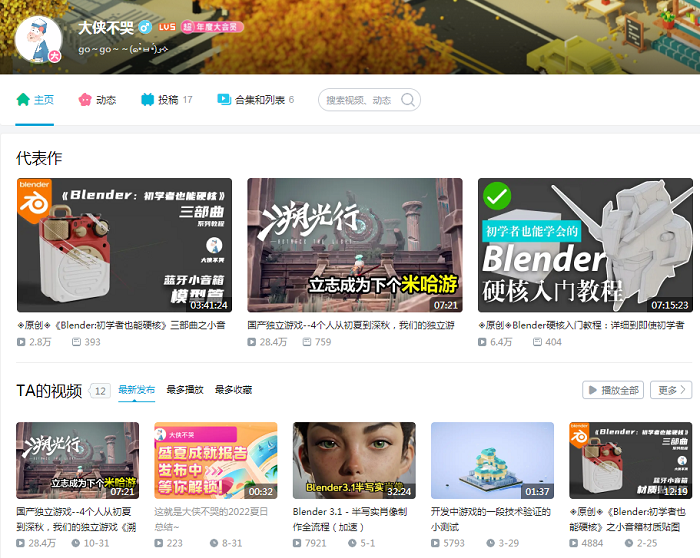Click the blue TV icon for 投稿

point(147,100)
